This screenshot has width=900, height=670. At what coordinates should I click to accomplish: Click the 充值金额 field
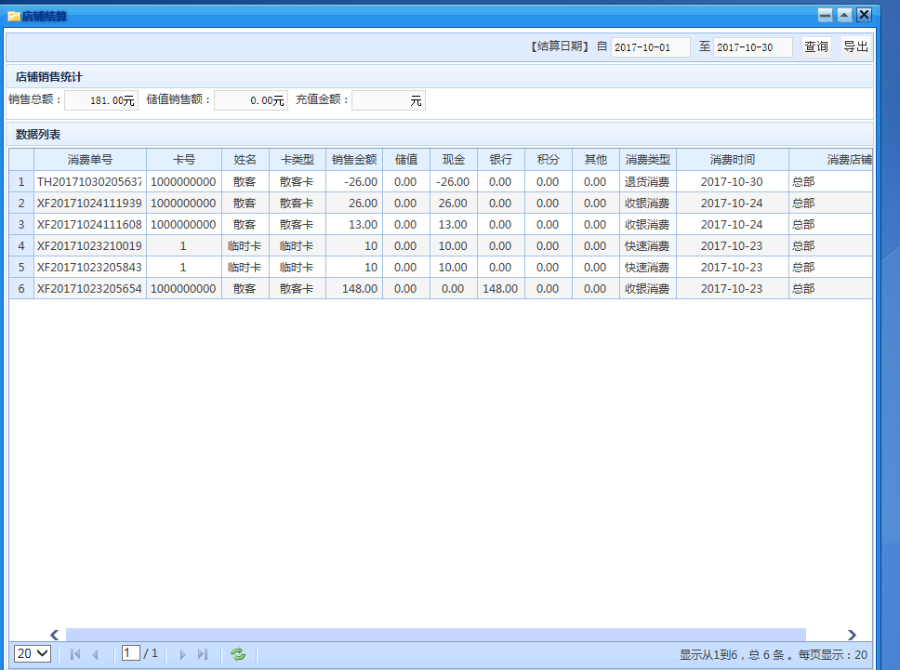tap(389, 100)
